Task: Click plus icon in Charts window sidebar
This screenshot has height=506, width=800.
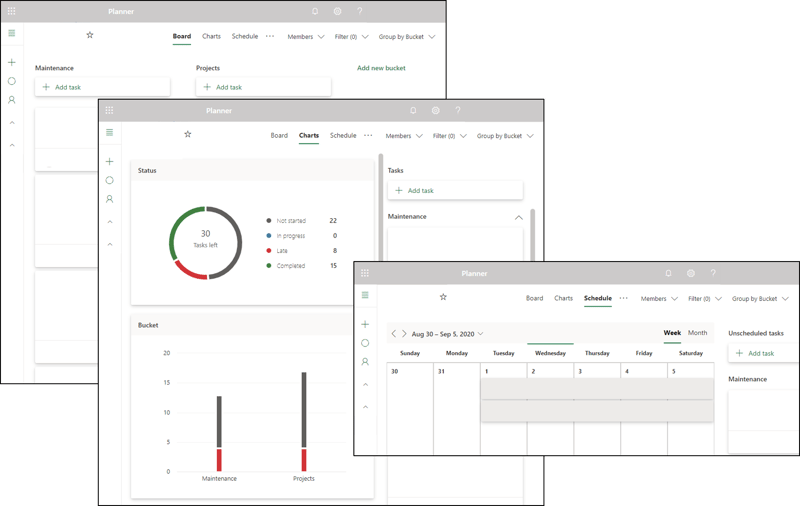Action: coord(110,162)
